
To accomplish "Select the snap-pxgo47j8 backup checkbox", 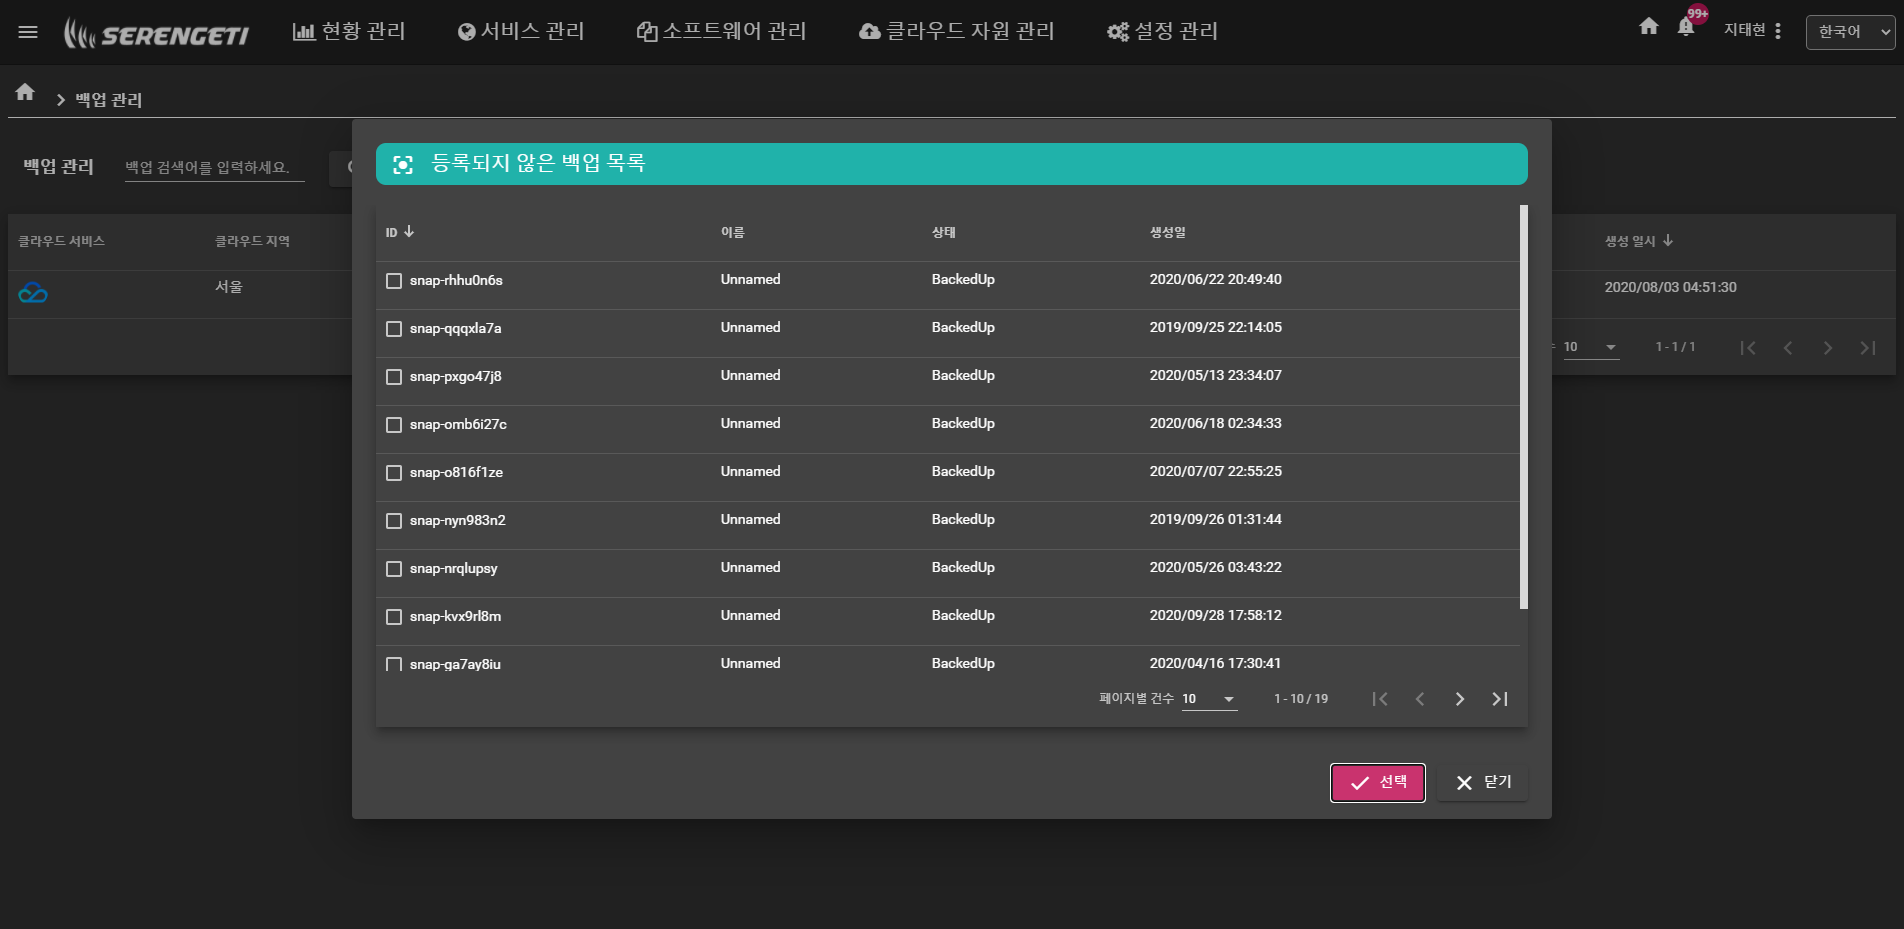I will point(394,377).
